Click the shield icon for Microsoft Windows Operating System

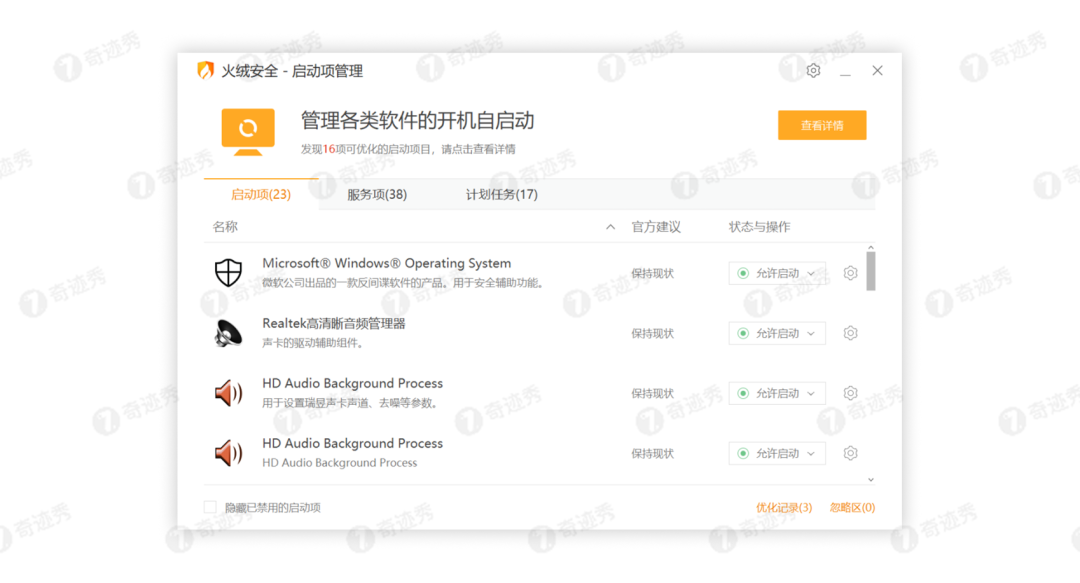point(228,273)
